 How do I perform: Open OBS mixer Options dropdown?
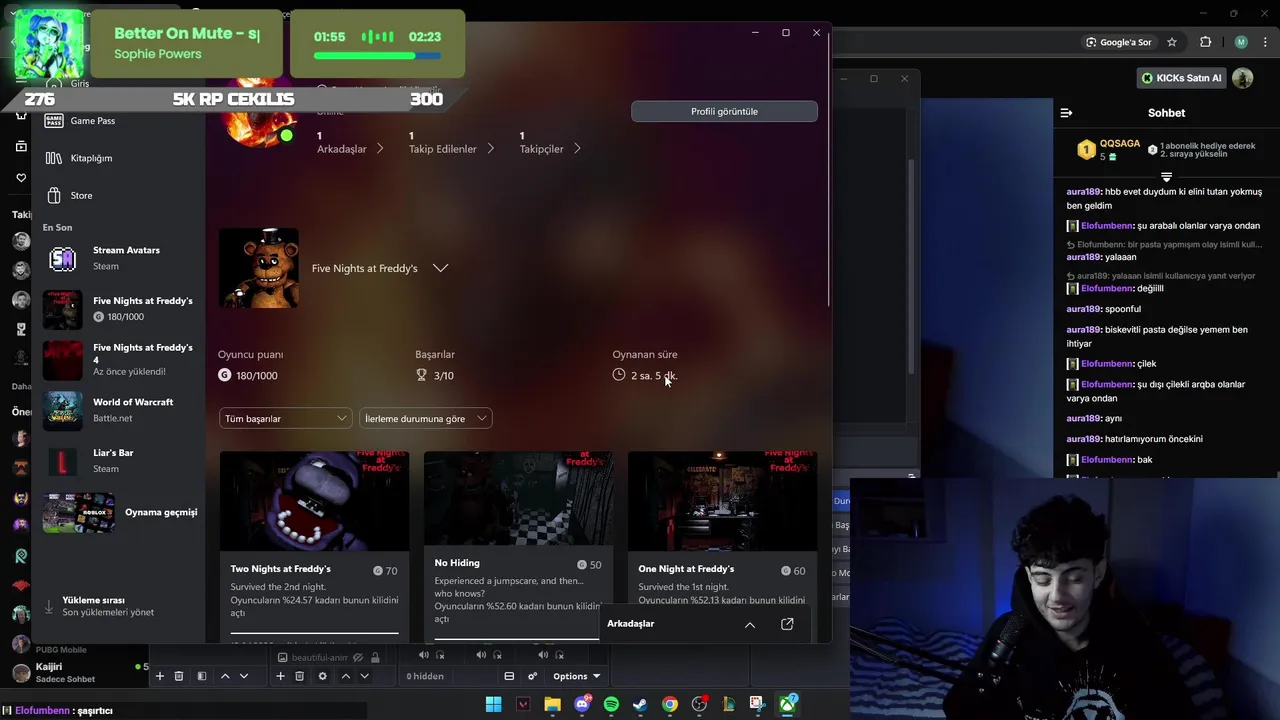(577, 676)
